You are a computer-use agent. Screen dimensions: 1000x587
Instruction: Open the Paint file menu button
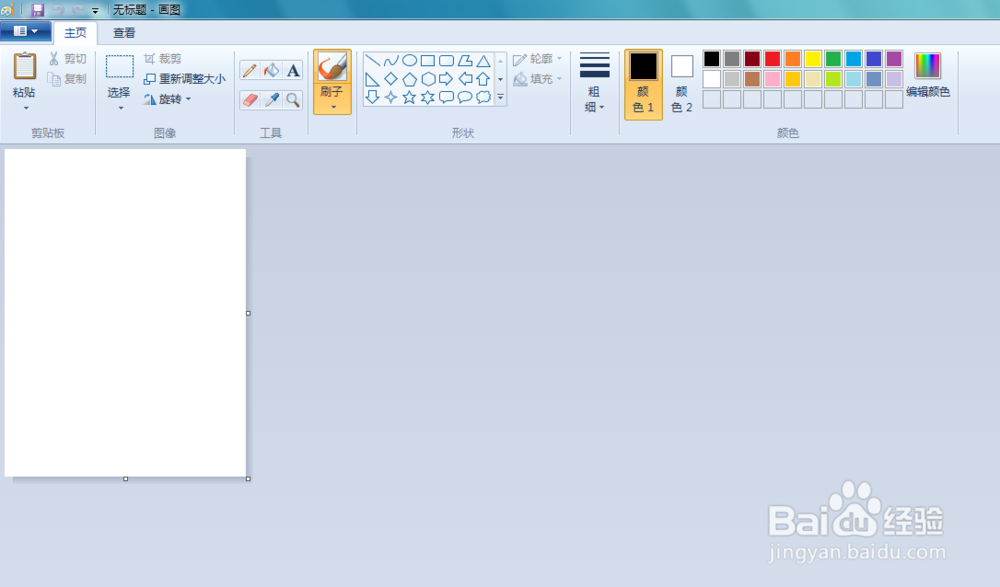click(x=26, y=31)
